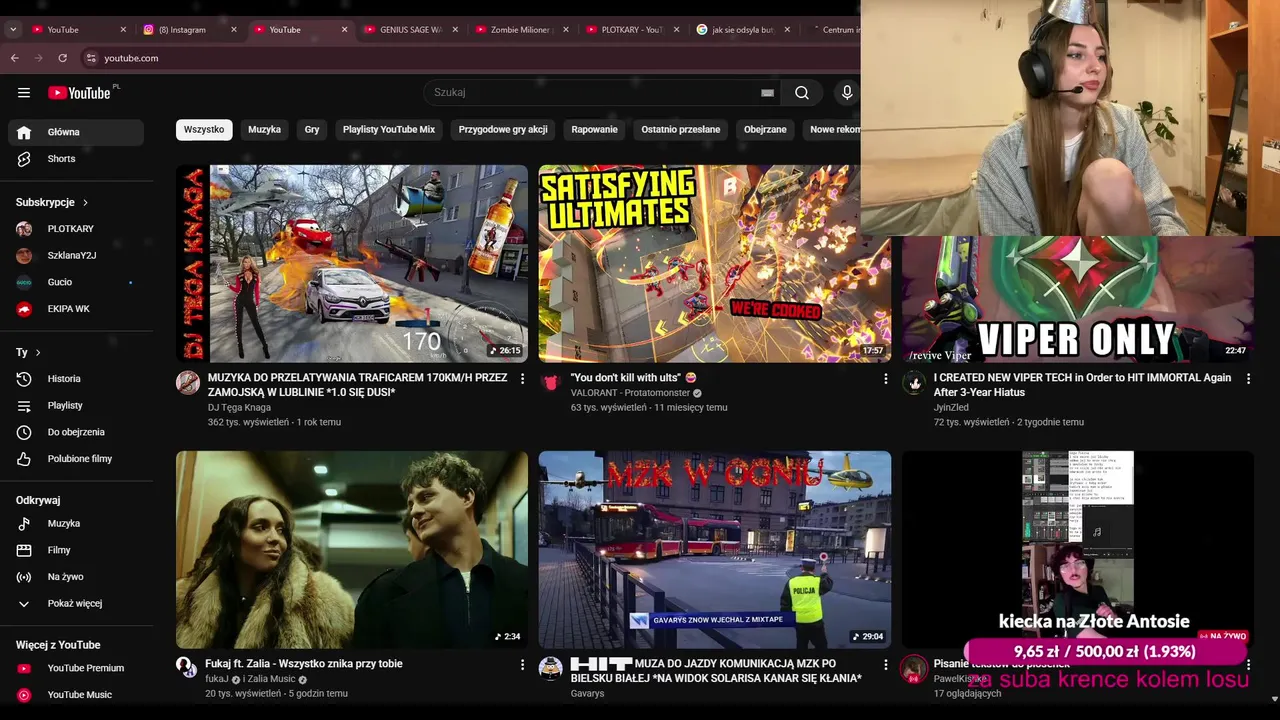The height and width of the screenshot is (720, 1280).
Task: Open Gavarys channel name link
Action: pos(587,693)
